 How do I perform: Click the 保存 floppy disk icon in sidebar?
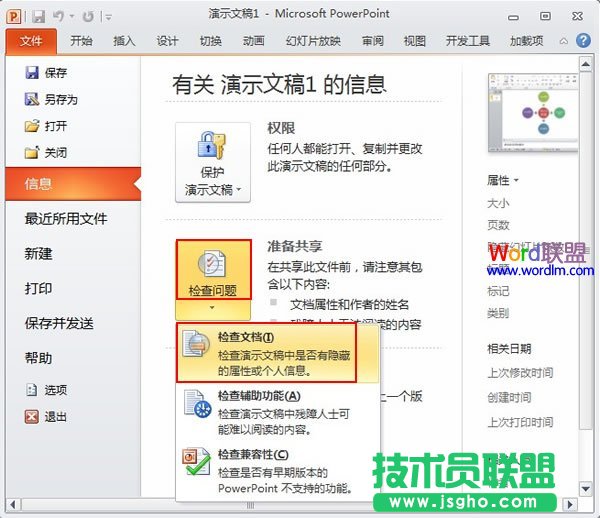point(32,72)
